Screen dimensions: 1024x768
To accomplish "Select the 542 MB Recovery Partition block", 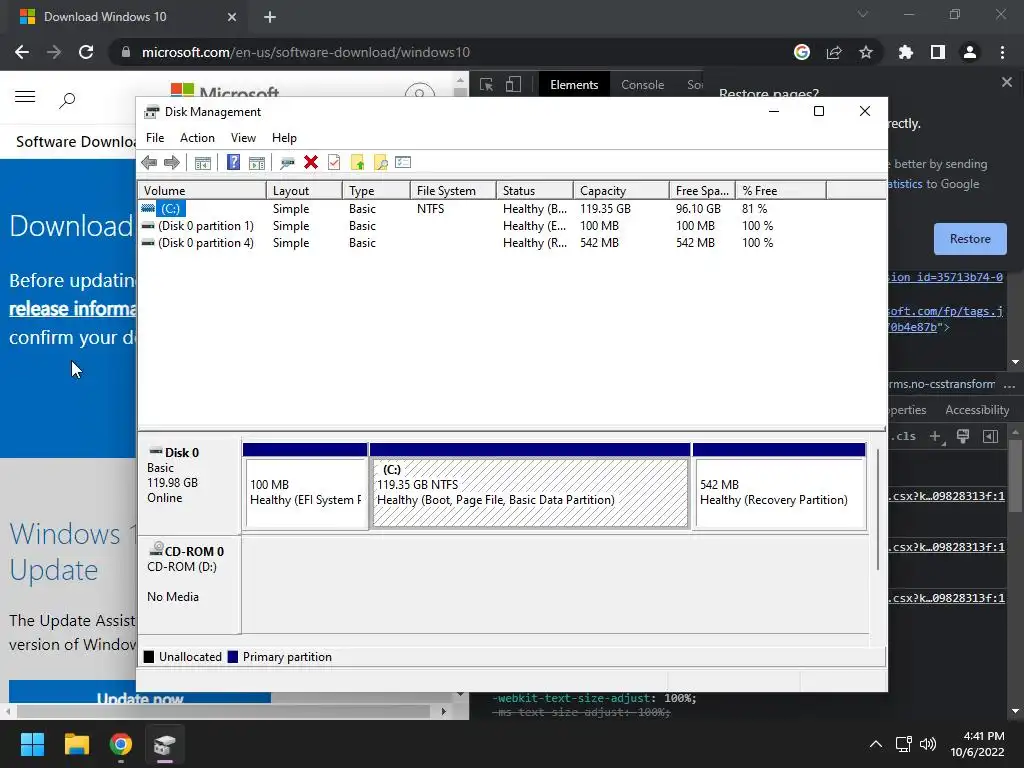I will click(779, 486).
